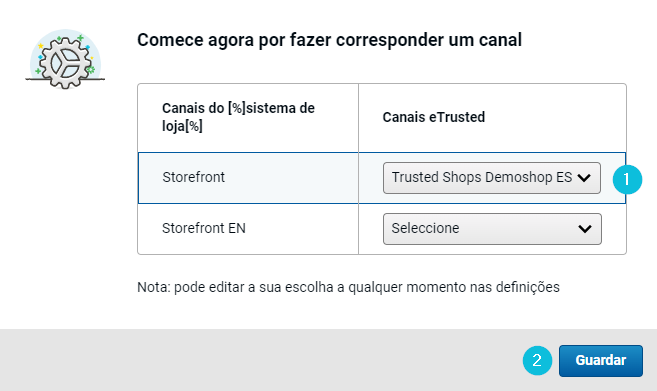Click the highlighted Storefront row's eTrusted cell
The height and width of the screenshot is (391, 657).
[492, 178]
